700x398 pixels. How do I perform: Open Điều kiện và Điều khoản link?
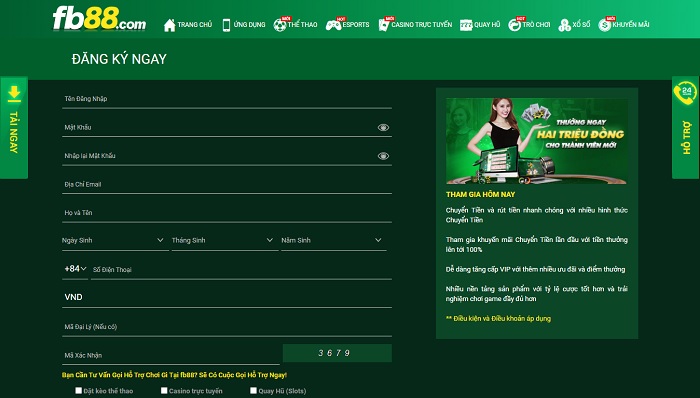pyautogui.click(x=498, y=319)
